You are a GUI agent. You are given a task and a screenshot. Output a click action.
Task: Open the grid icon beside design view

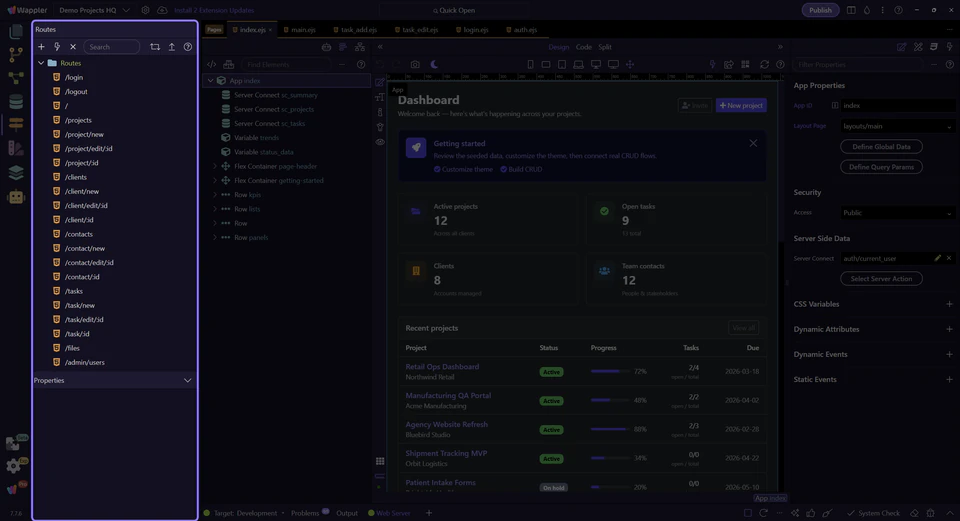(380, 461)
